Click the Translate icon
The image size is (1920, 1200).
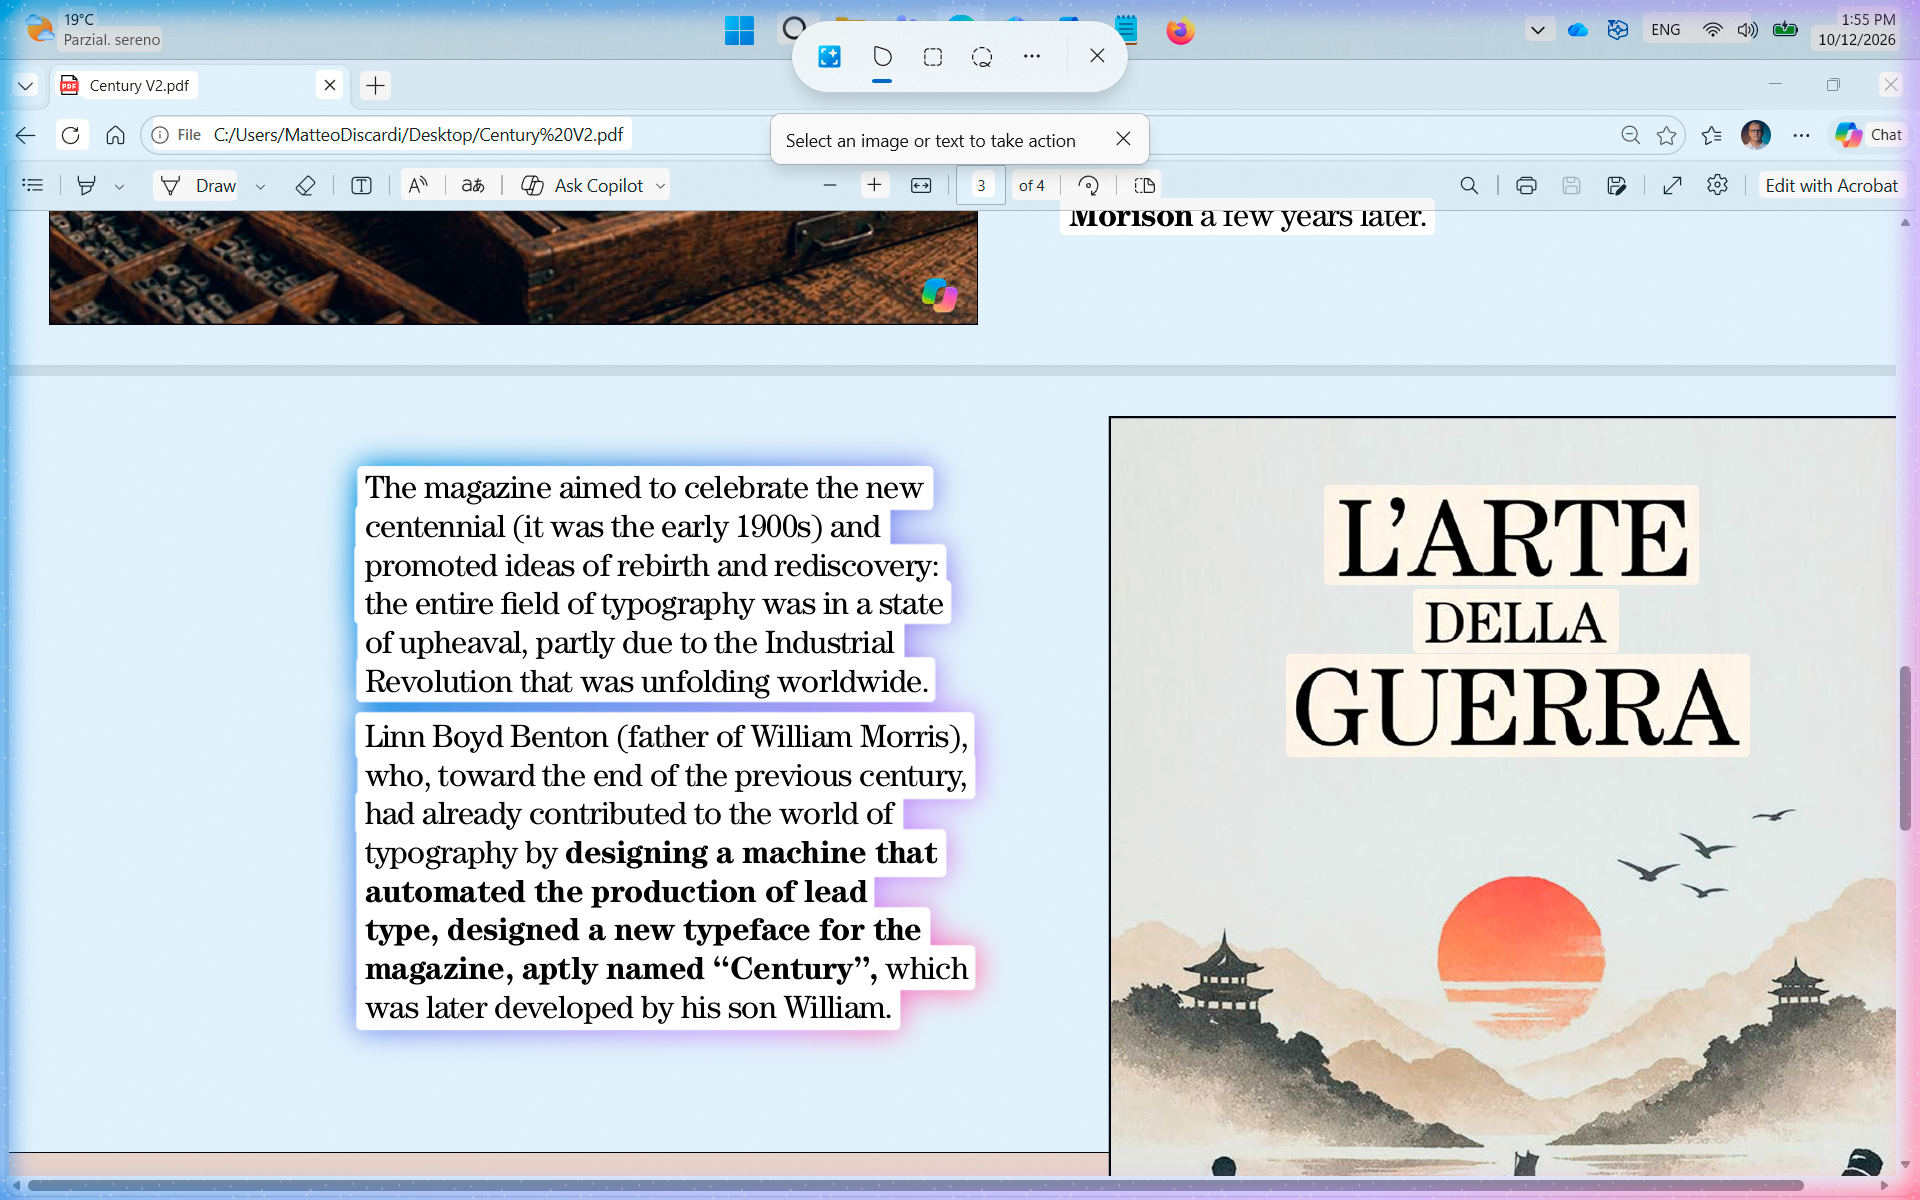pyautogui.click(x=473, y=185)
